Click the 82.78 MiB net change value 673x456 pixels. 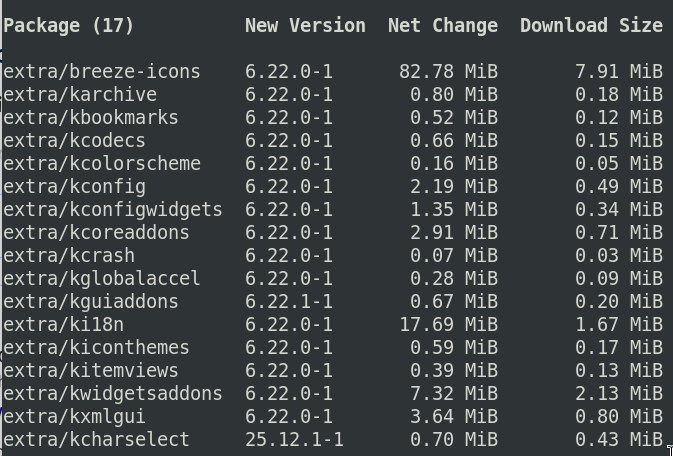point(447,72)
